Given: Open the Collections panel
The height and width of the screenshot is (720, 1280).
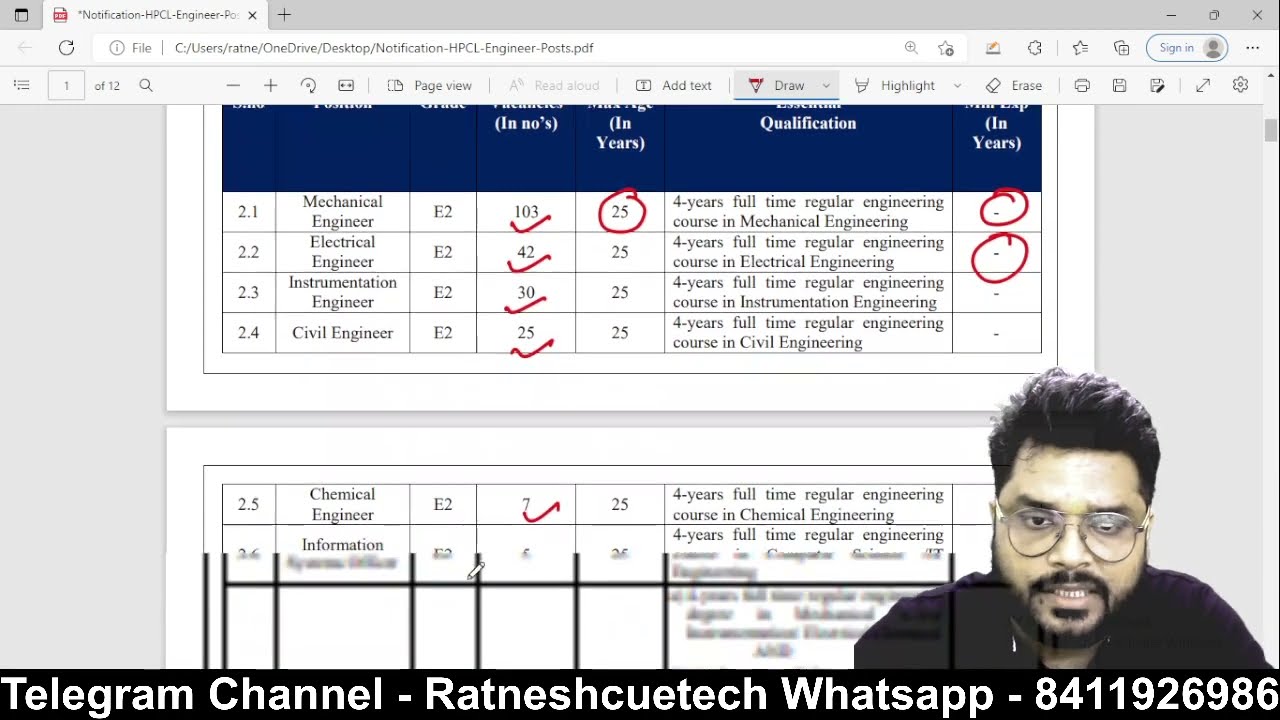Looking at the screenshot, I should [x=1122, y=48].
